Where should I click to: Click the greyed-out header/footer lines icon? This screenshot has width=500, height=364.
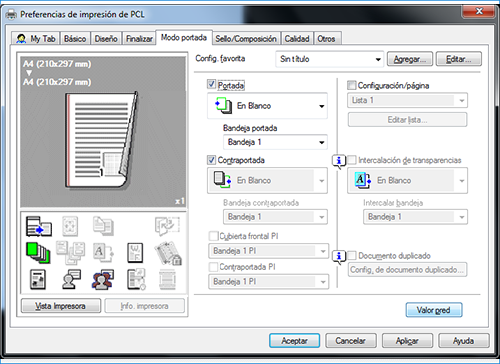pyautogui.click(x=167, y=279)
